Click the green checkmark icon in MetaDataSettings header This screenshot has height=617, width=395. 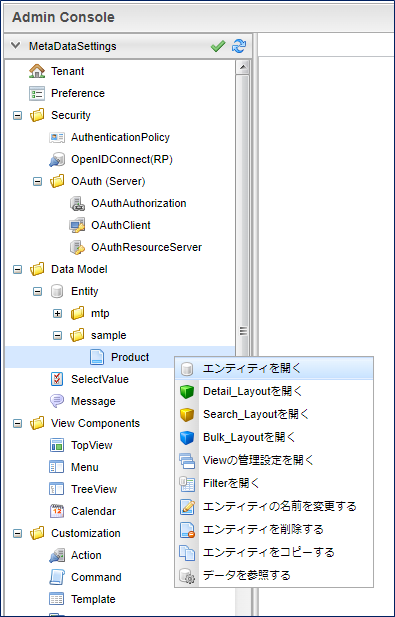(218, 46)
